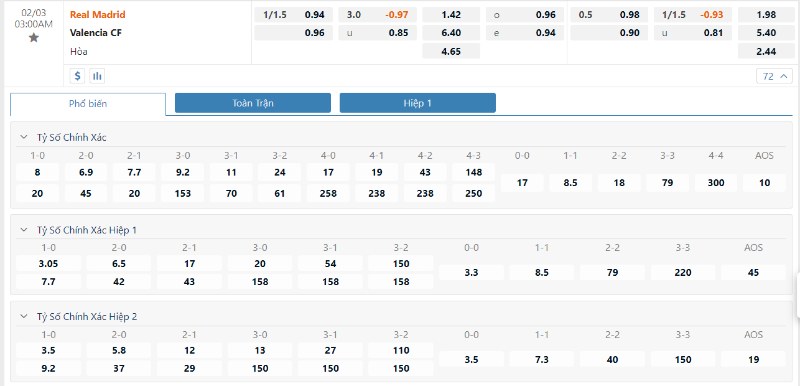Select the 4.65 draw odds for Hòa
800x386 pixels.
(x=451, y=52)
